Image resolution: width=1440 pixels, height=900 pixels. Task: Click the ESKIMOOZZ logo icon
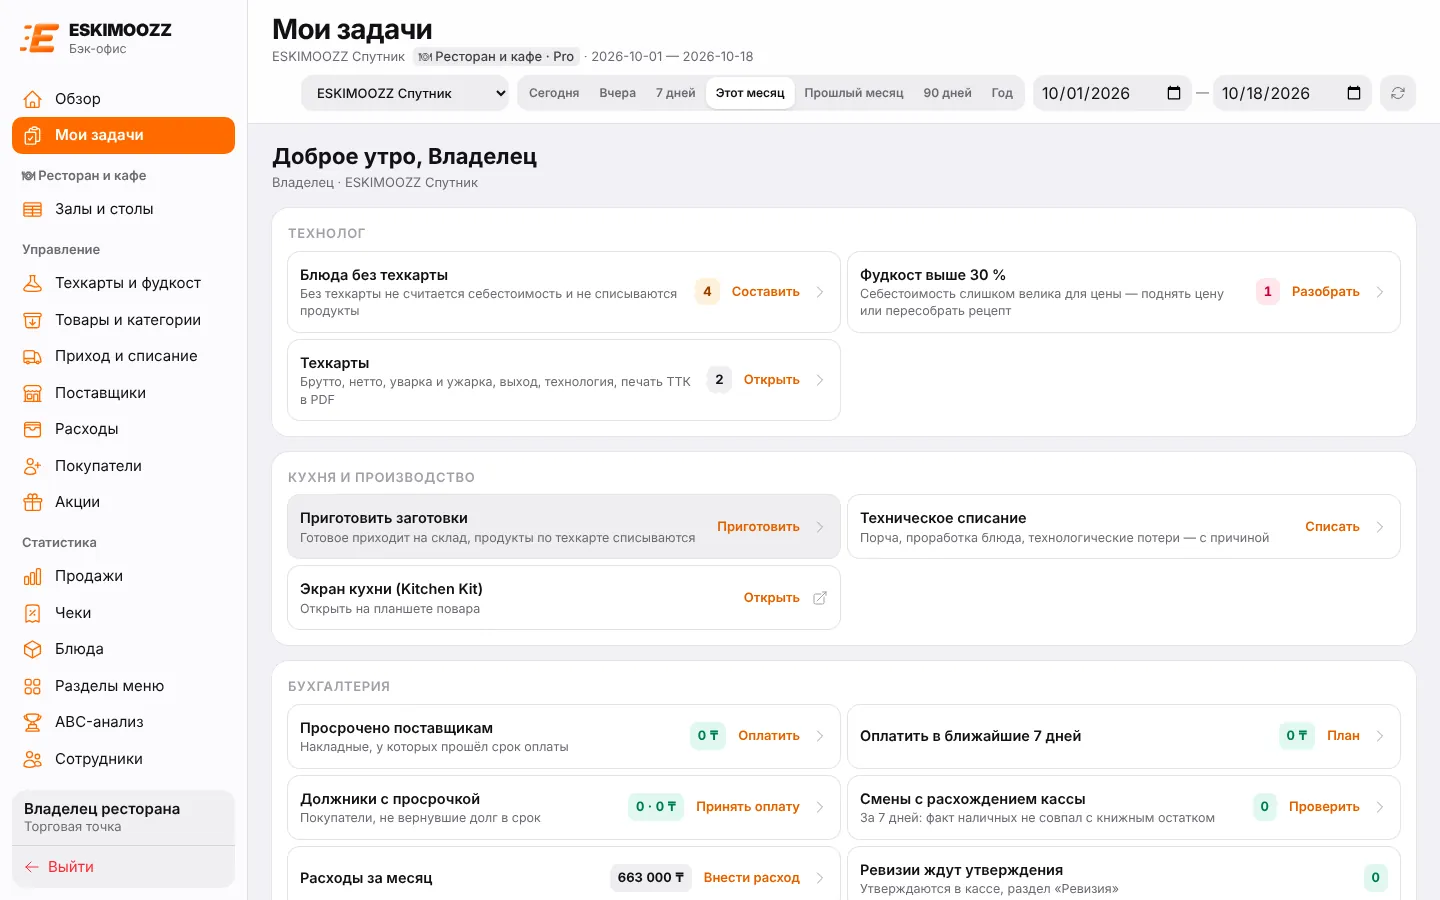point(40,38)
